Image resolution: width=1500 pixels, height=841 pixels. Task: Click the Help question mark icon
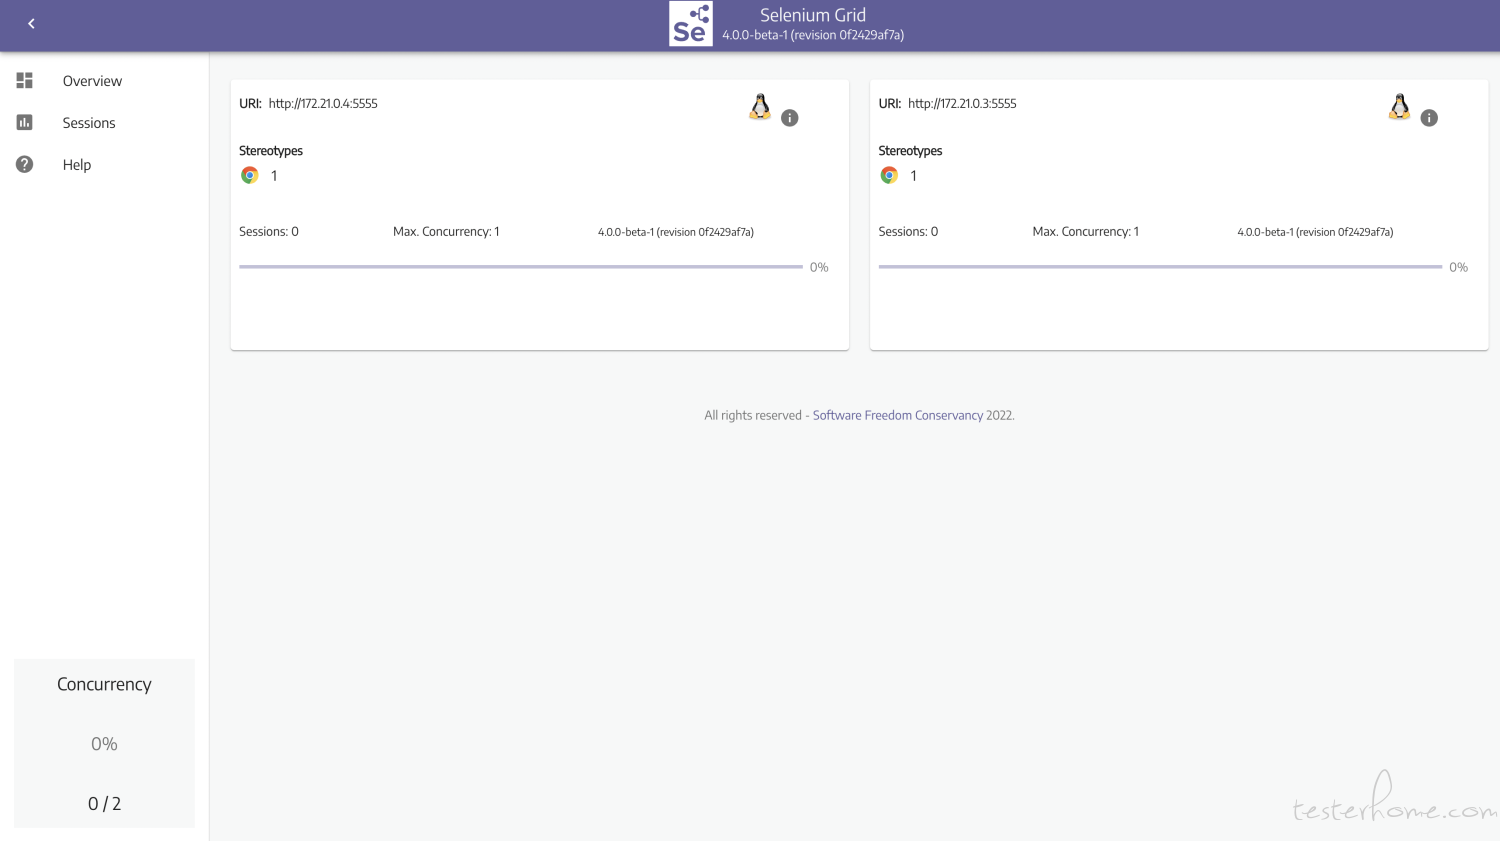point(25,165)
